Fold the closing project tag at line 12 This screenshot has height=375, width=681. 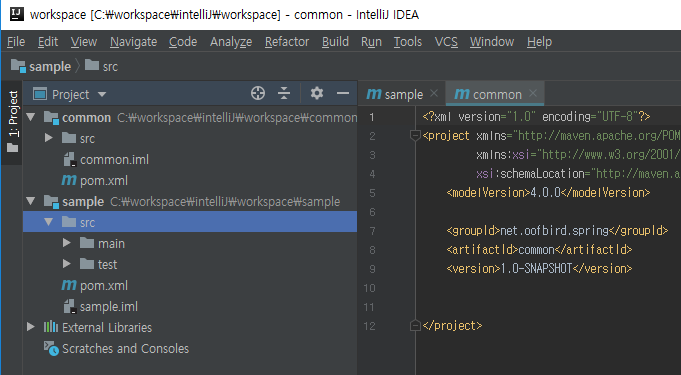[415, 325]
